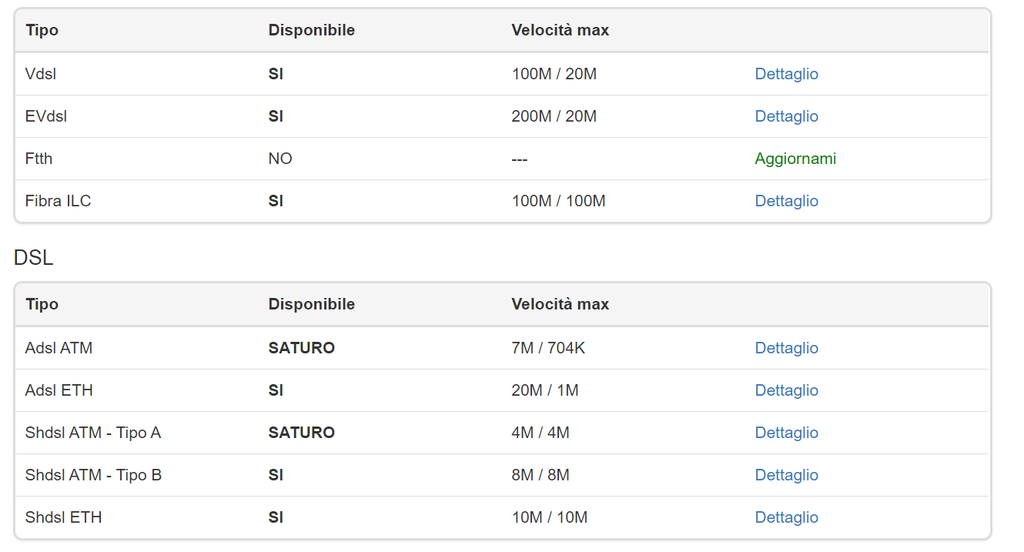Image resolution: width=1024 pixels, height=552 pixels.
Task: Open Dettaglio link for EVdsl
Action: click(786, 116)
